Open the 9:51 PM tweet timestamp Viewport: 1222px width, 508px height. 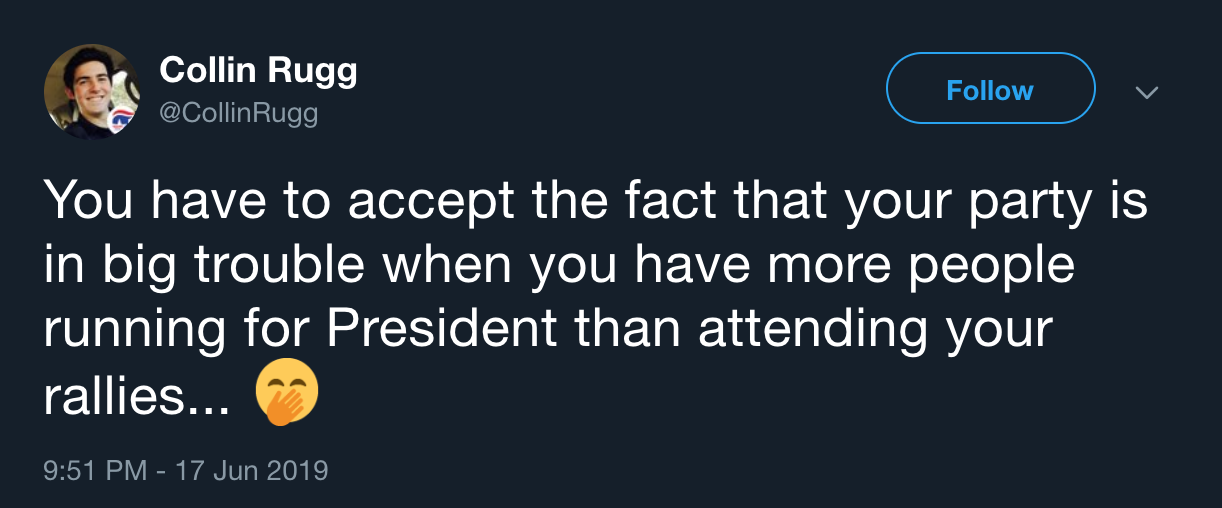(x=95, y=469)
